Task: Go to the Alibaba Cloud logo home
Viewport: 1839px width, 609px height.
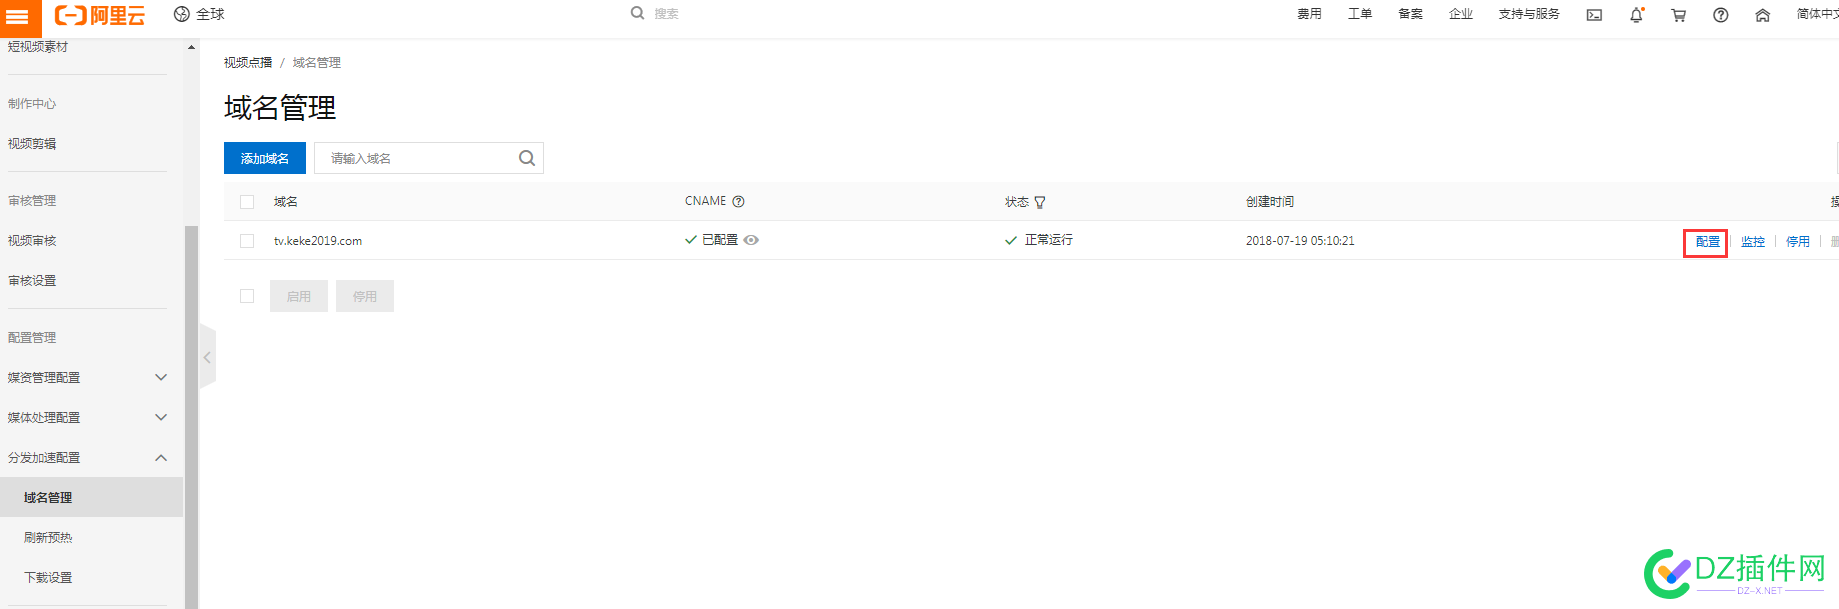Action: coord(100,15)
